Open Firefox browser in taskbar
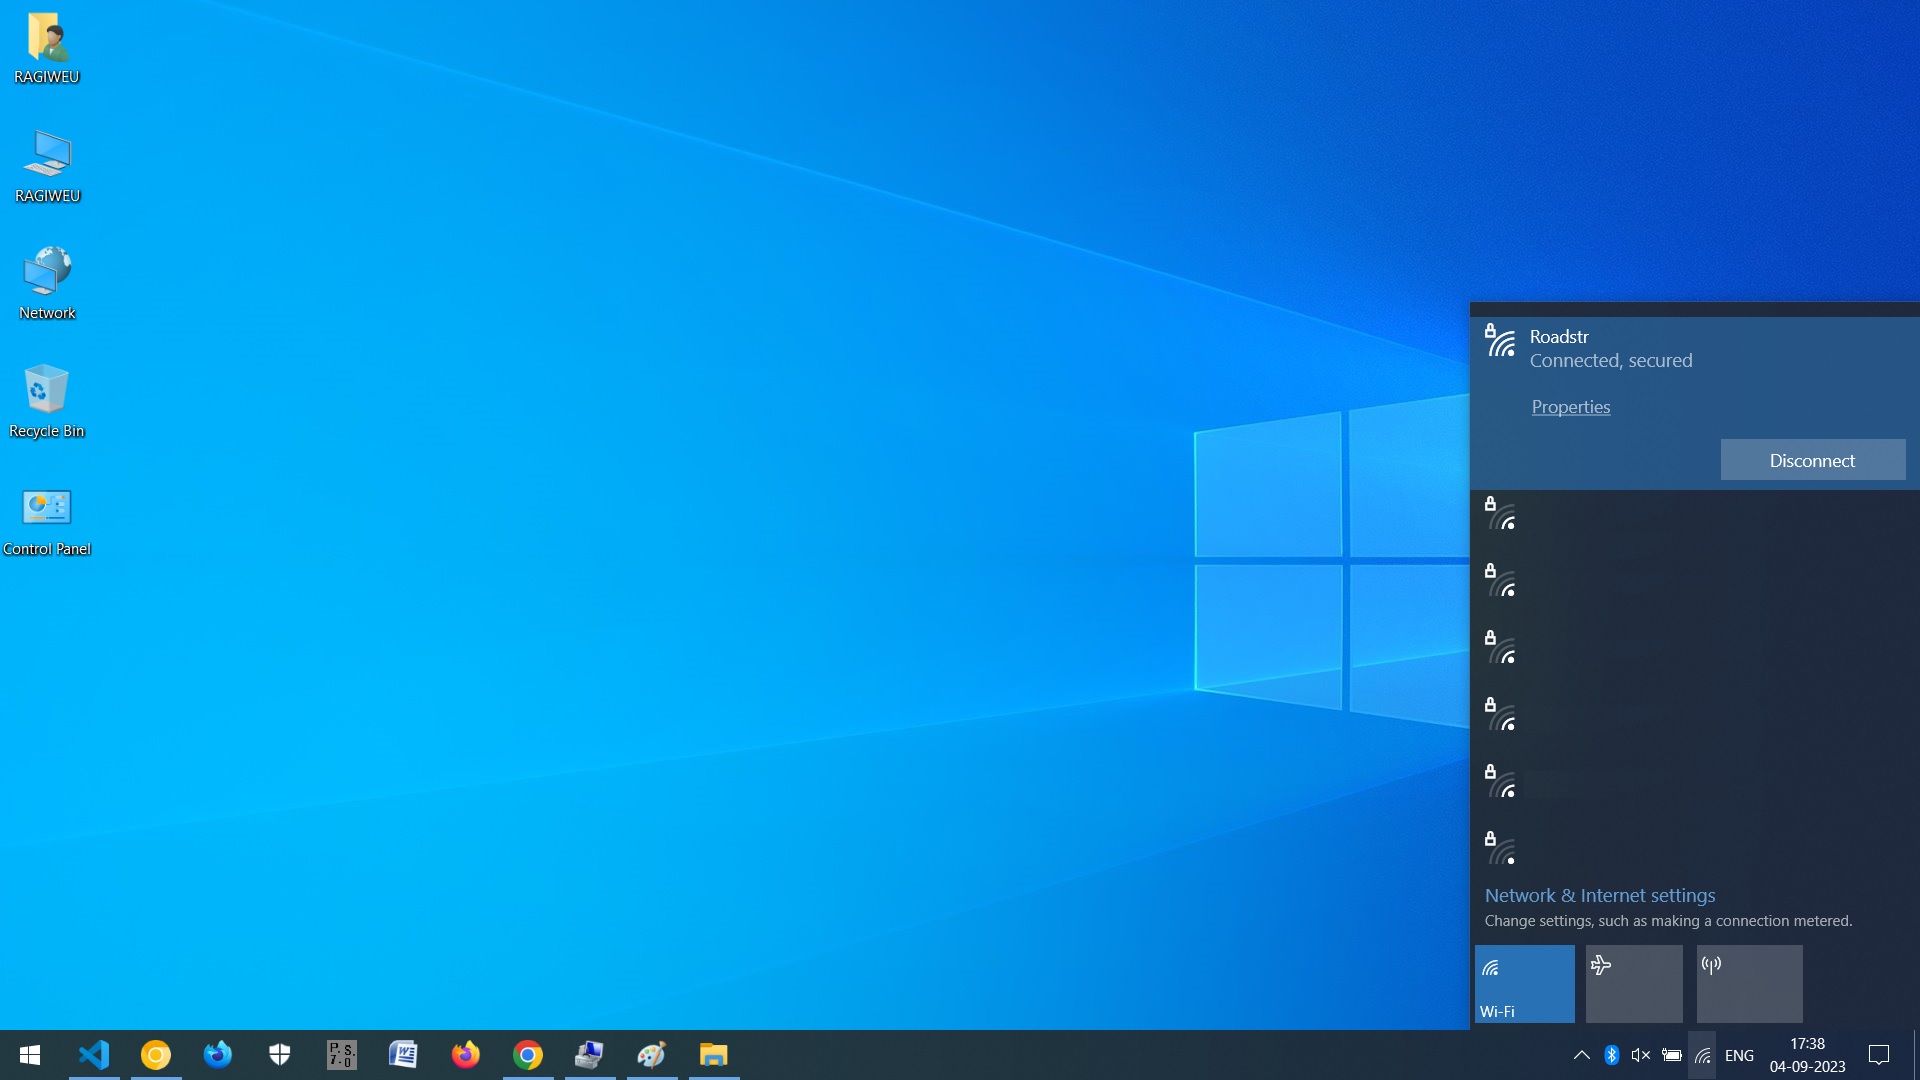Image resolution: width=1920 pixels, height=1080 pixels. point(466,1055)
